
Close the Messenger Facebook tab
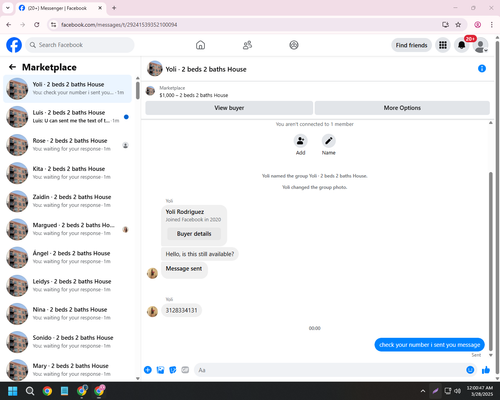[x=100, y=8]
